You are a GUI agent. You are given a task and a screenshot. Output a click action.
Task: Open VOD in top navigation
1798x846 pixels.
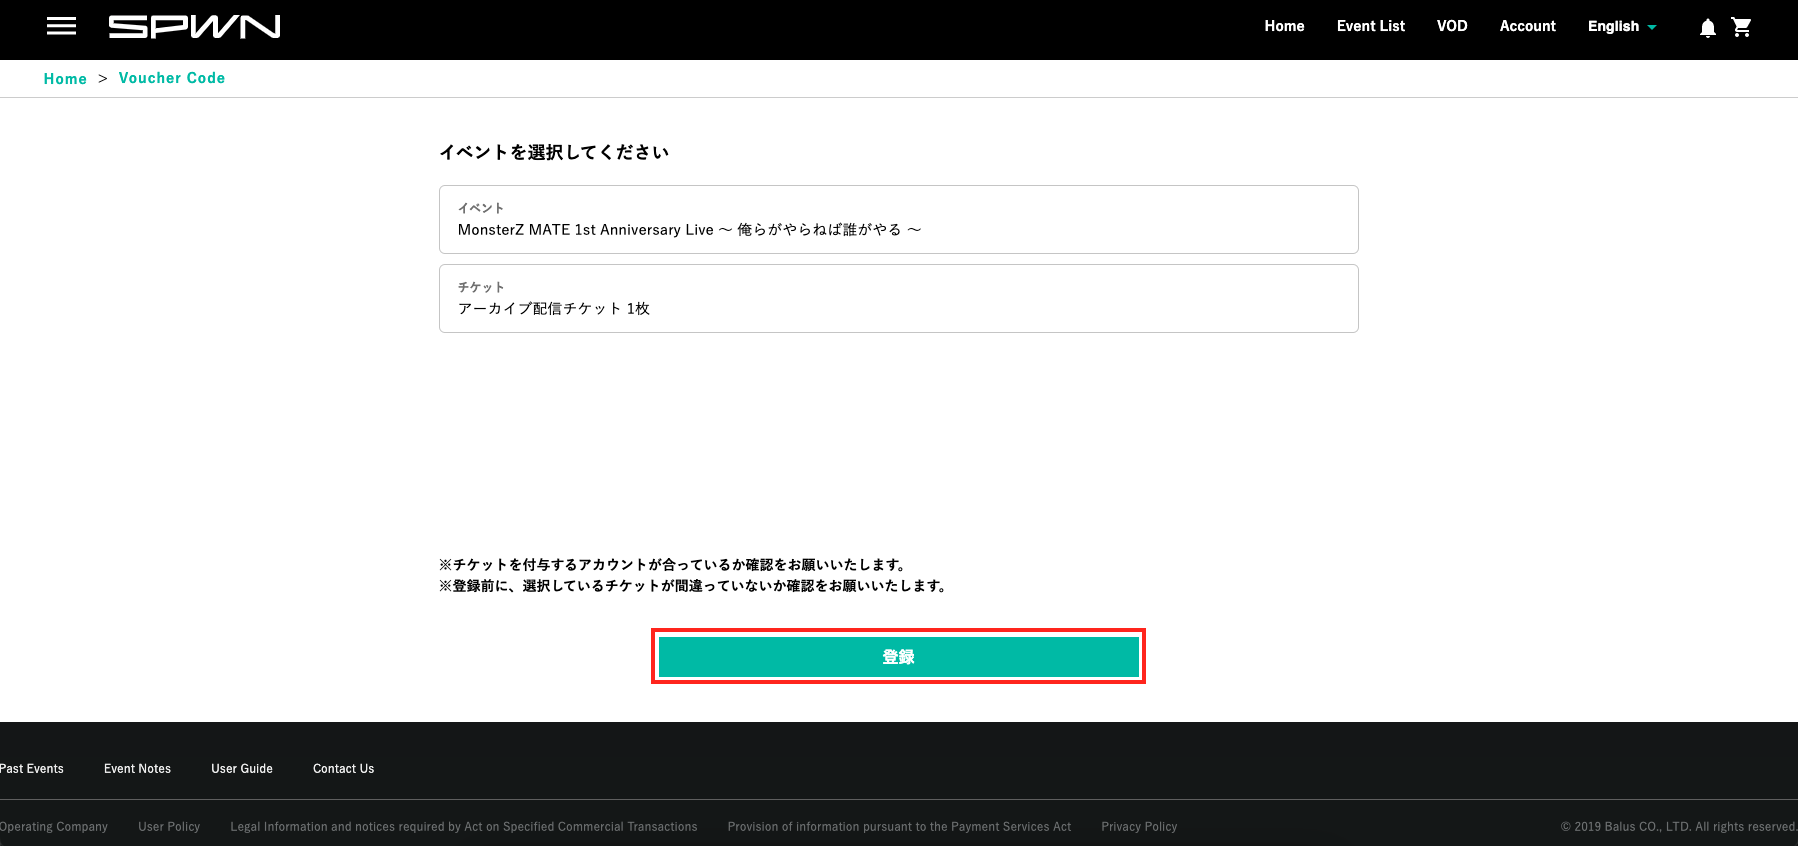pos(1452,26)
